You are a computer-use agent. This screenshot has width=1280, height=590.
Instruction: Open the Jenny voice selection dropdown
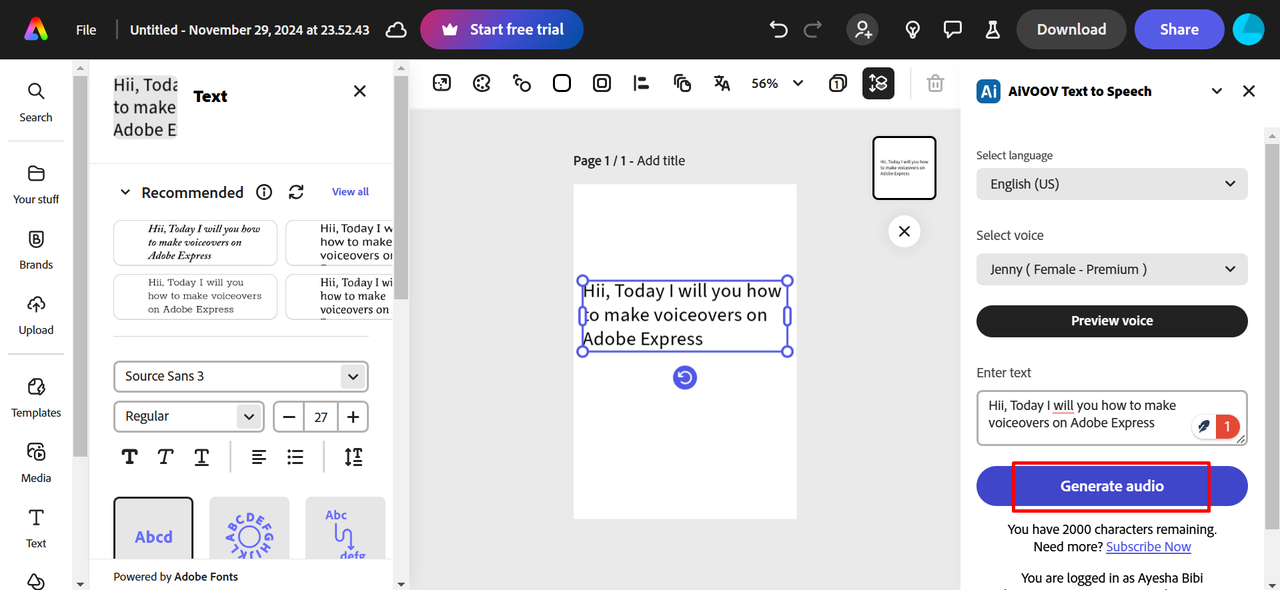click(1112, 269)
